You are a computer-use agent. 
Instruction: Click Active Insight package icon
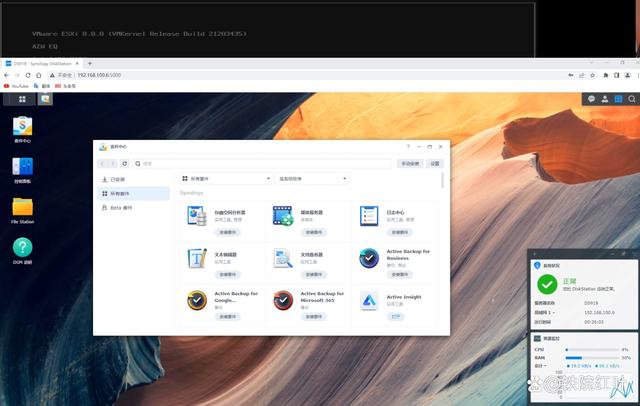click(x=368, y=301)
